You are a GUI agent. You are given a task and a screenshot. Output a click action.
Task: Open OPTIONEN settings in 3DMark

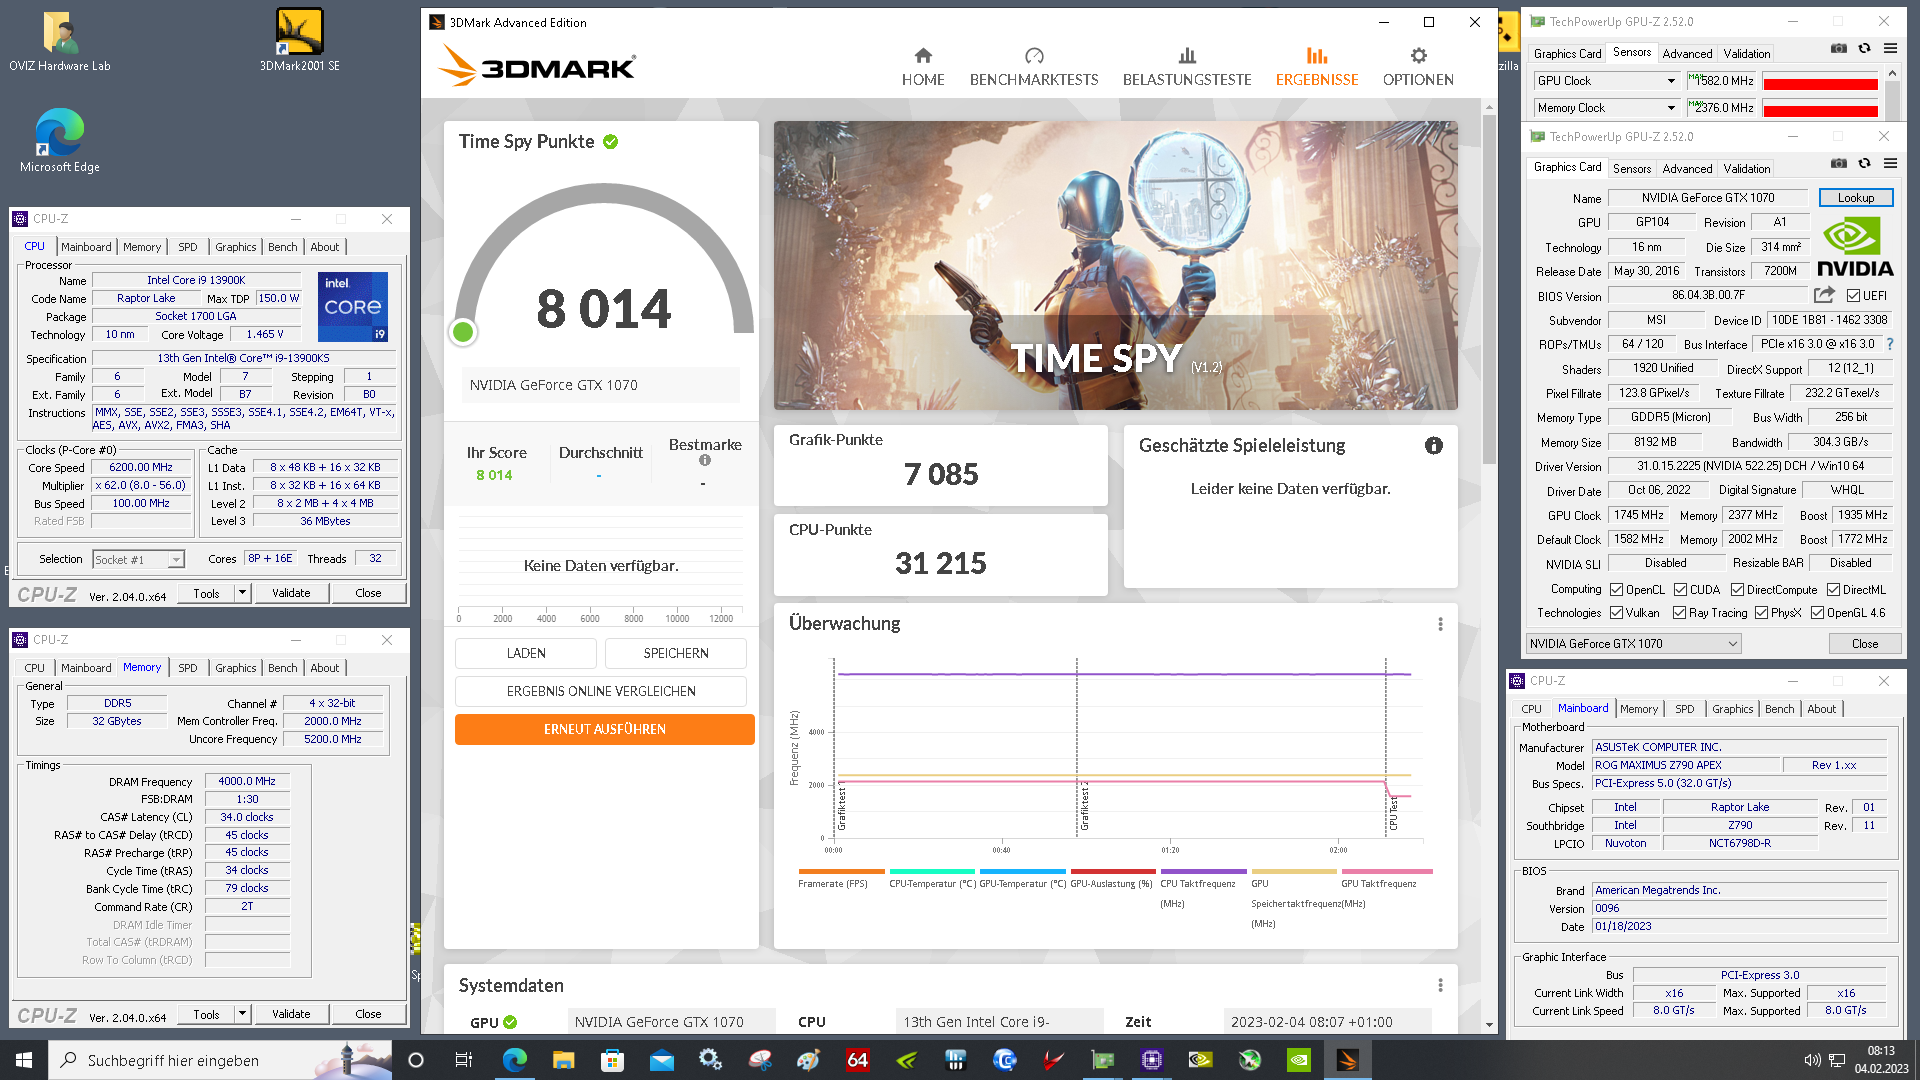pyautogui.click(x=1418, y=67)
